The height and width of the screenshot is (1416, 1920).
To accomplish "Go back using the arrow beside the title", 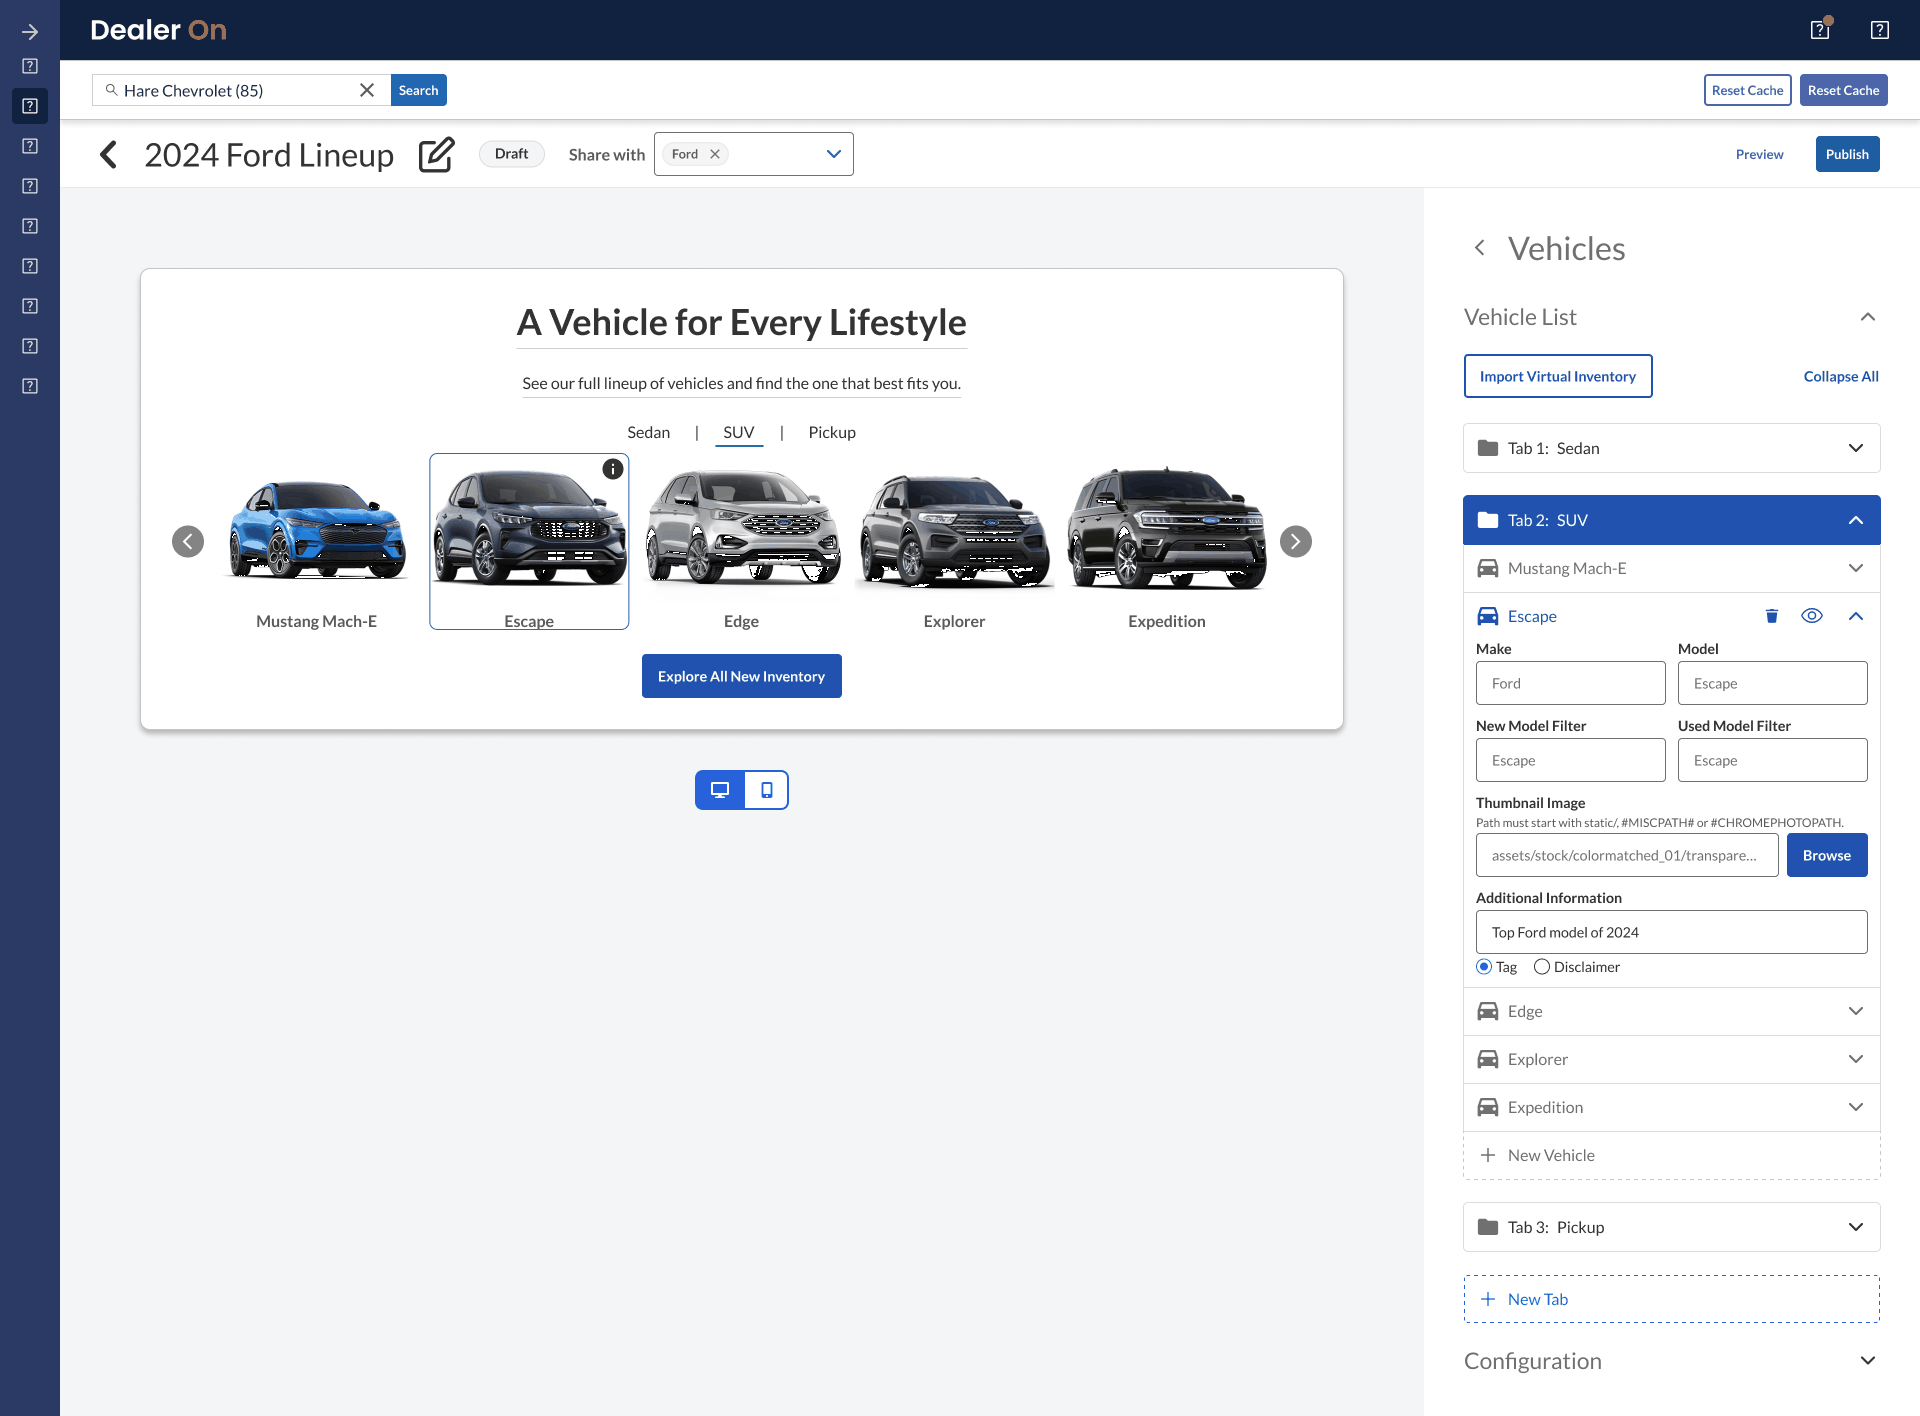I will [108, 155].
